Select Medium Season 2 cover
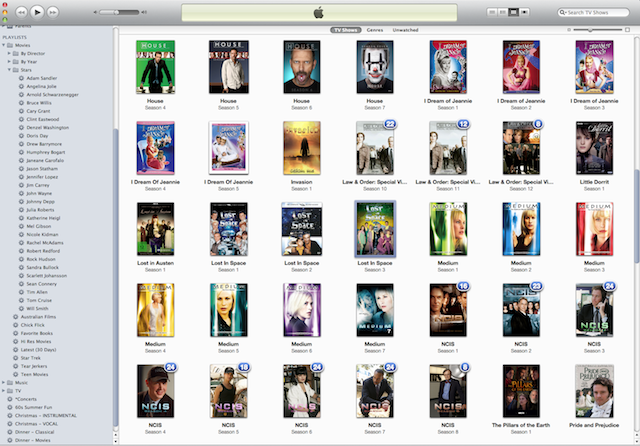This screenshot has width=640, height=446. point(521,229)
